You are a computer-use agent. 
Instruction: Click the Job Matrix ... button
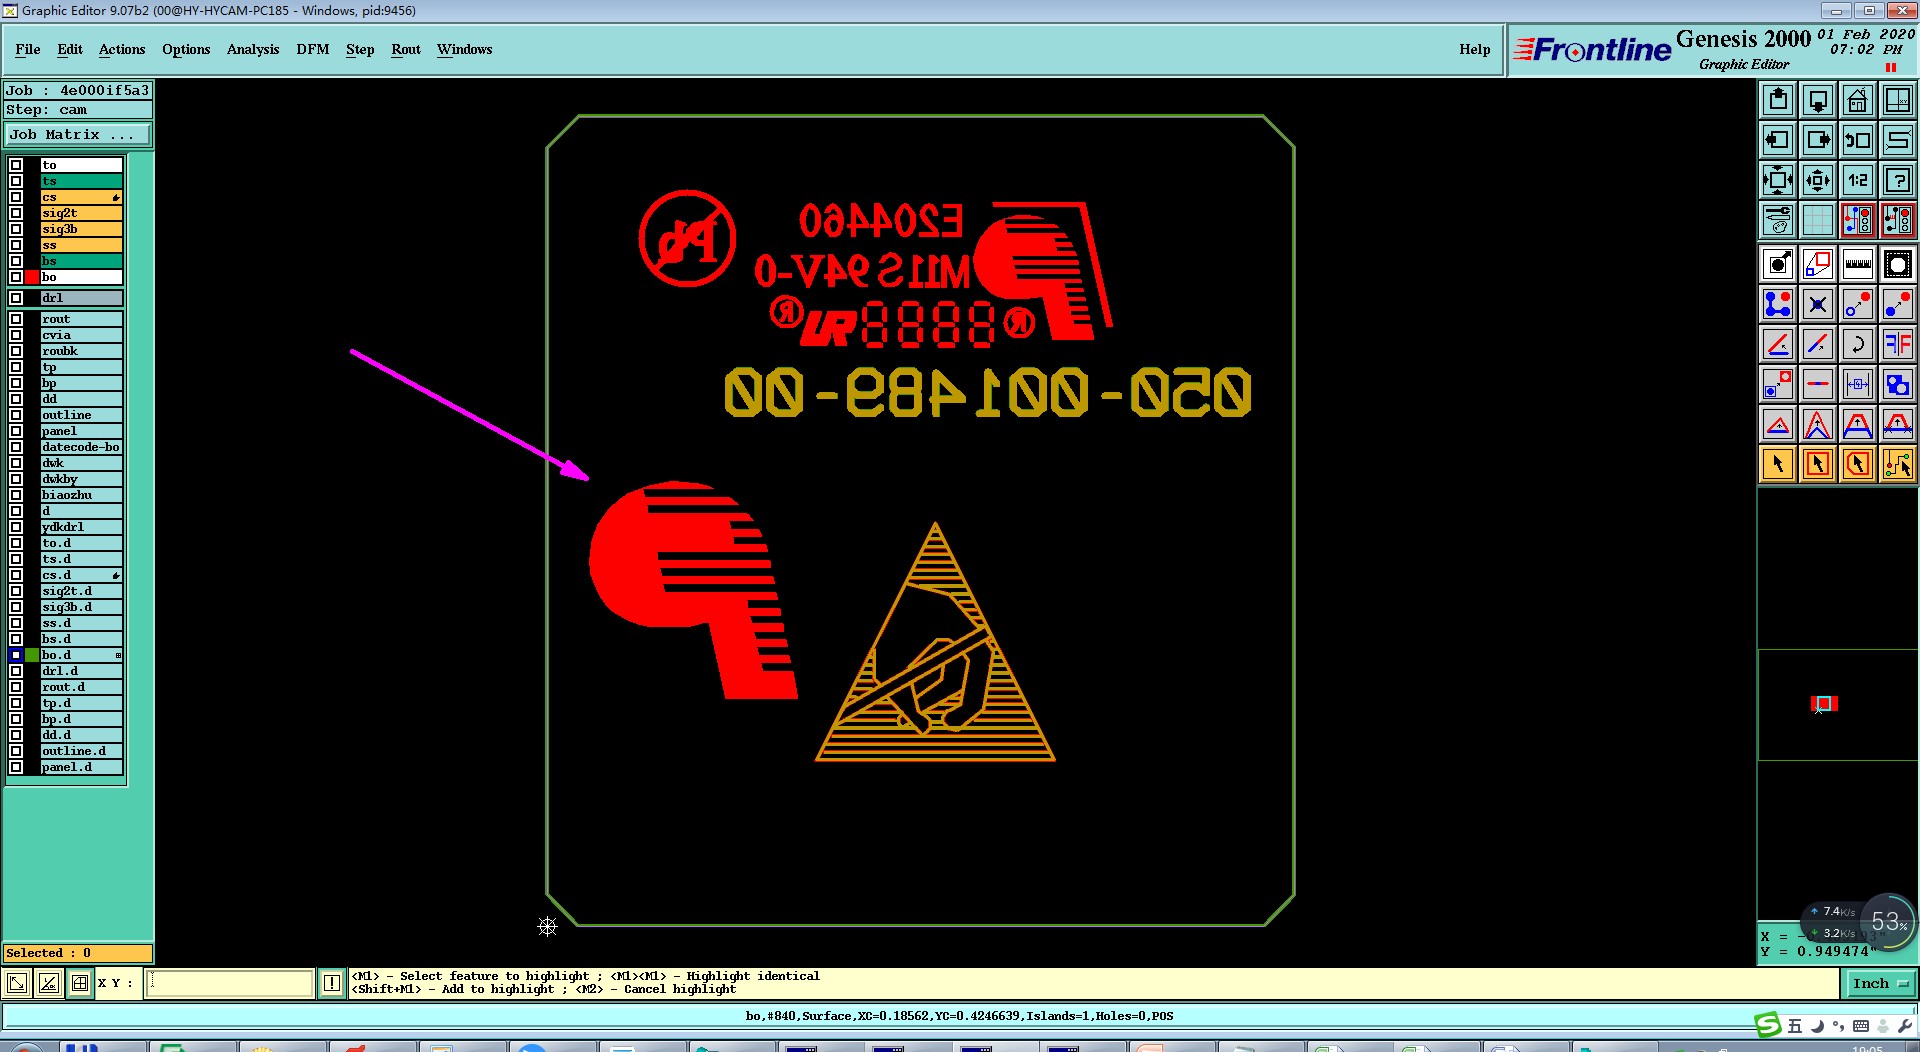click(78, 134)
